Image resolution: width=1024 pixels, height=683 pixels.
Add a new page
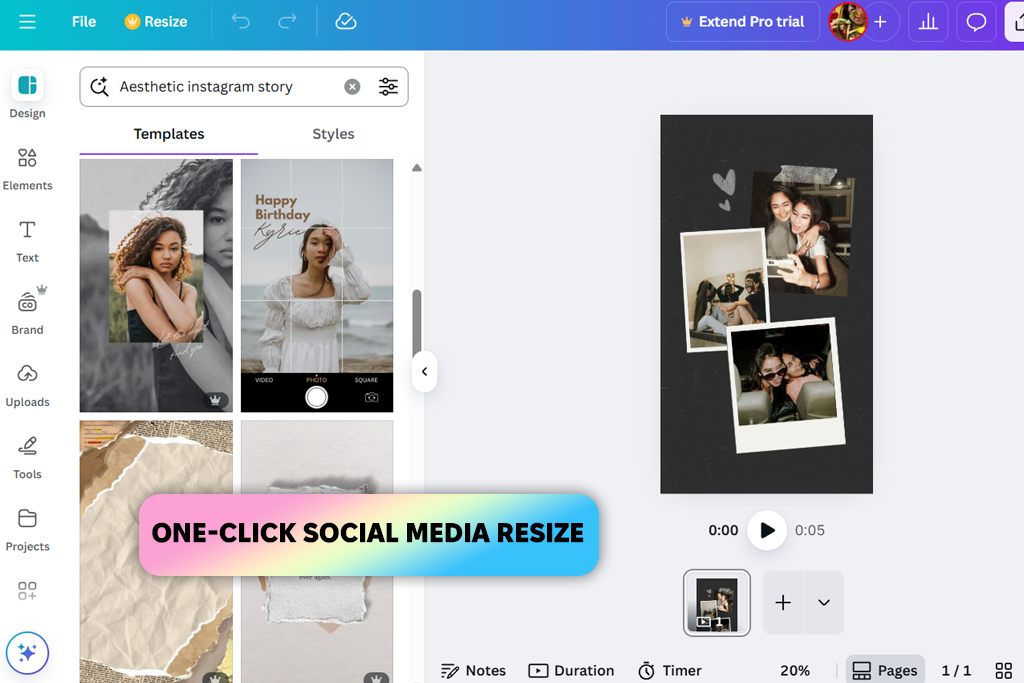(x=783, y=603)
